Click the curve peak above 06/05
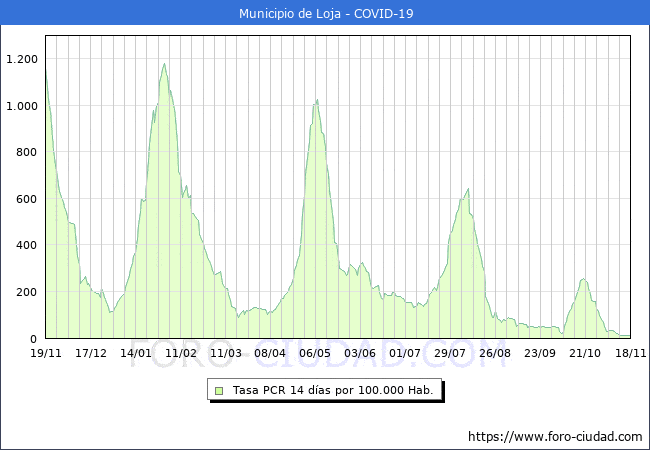The image size is (650, 450). [x=316, y=100]
